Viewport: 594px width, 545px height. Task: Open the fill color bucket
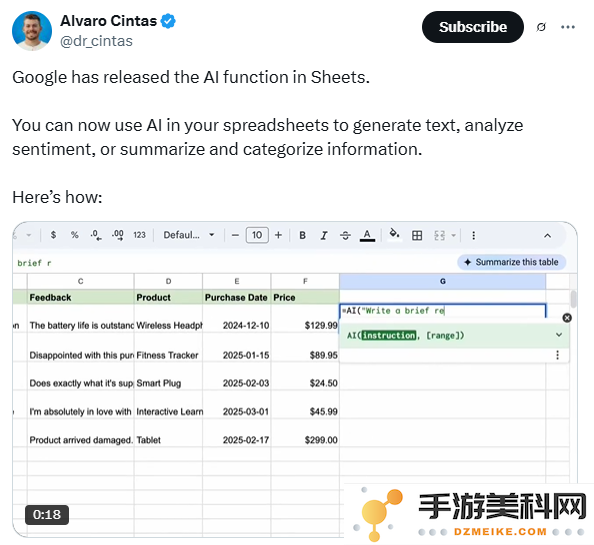(394, 234)
